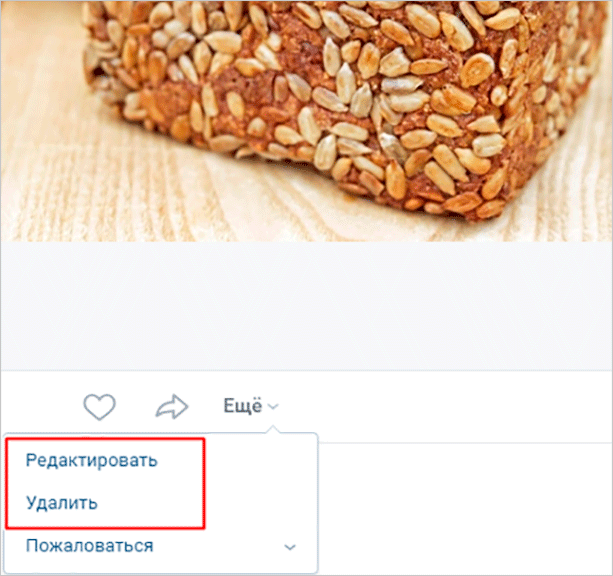
Task: Expand the chevron next to Пожаловаться
Action: pos(290,547)
